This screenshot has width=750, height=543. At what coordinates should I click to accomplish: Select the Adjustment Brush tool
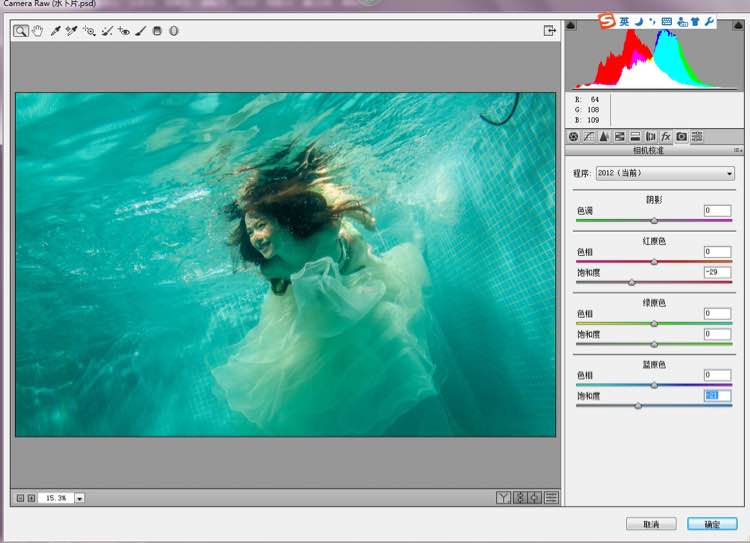click(141, 31)
